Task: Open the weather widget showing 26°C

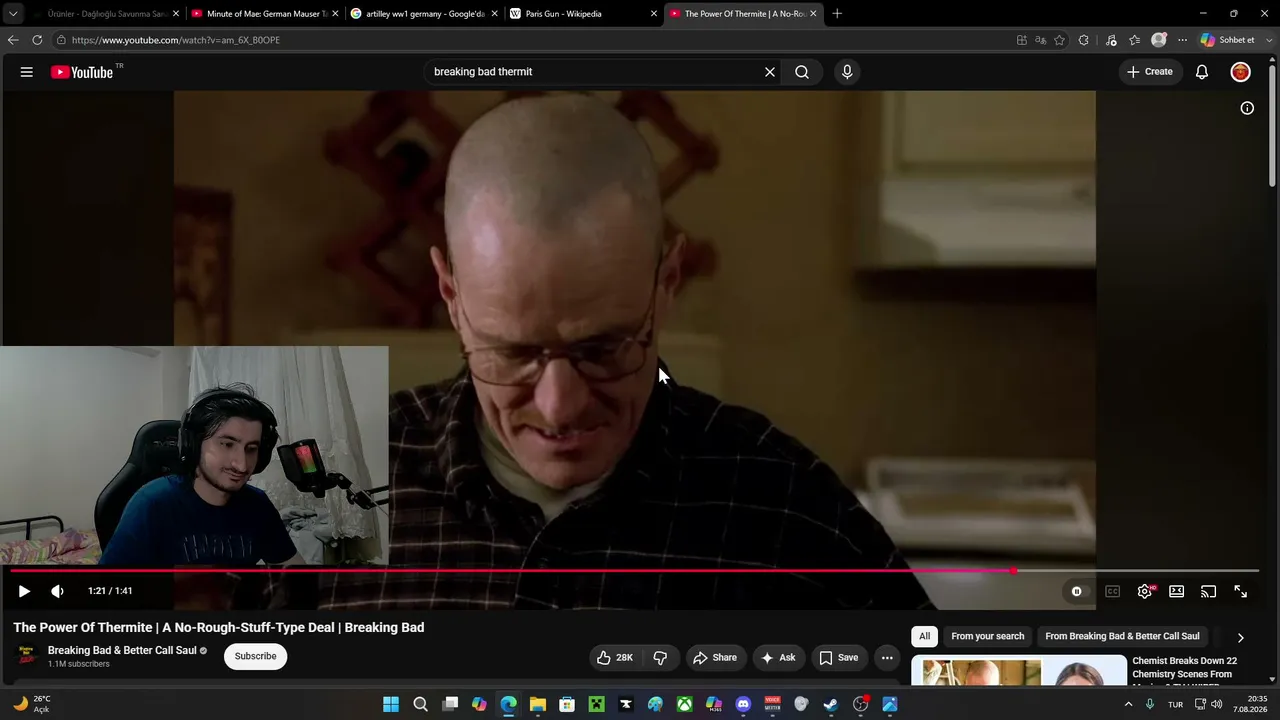Action: click(30, 704)
